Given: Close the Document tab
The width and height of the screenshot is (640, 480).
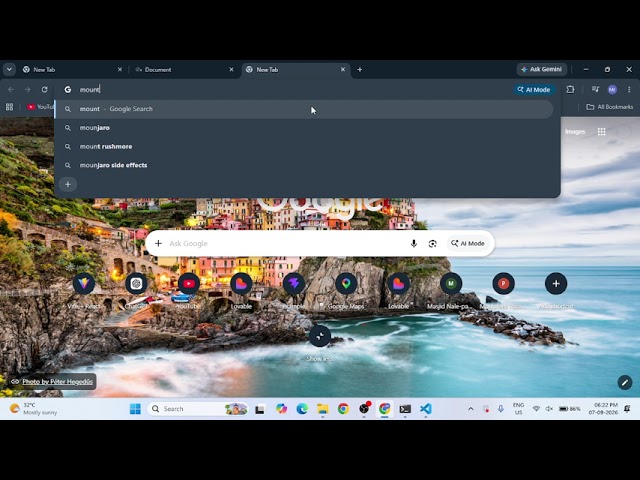Looking at the screenshot, I should click(x=231, y=70).
